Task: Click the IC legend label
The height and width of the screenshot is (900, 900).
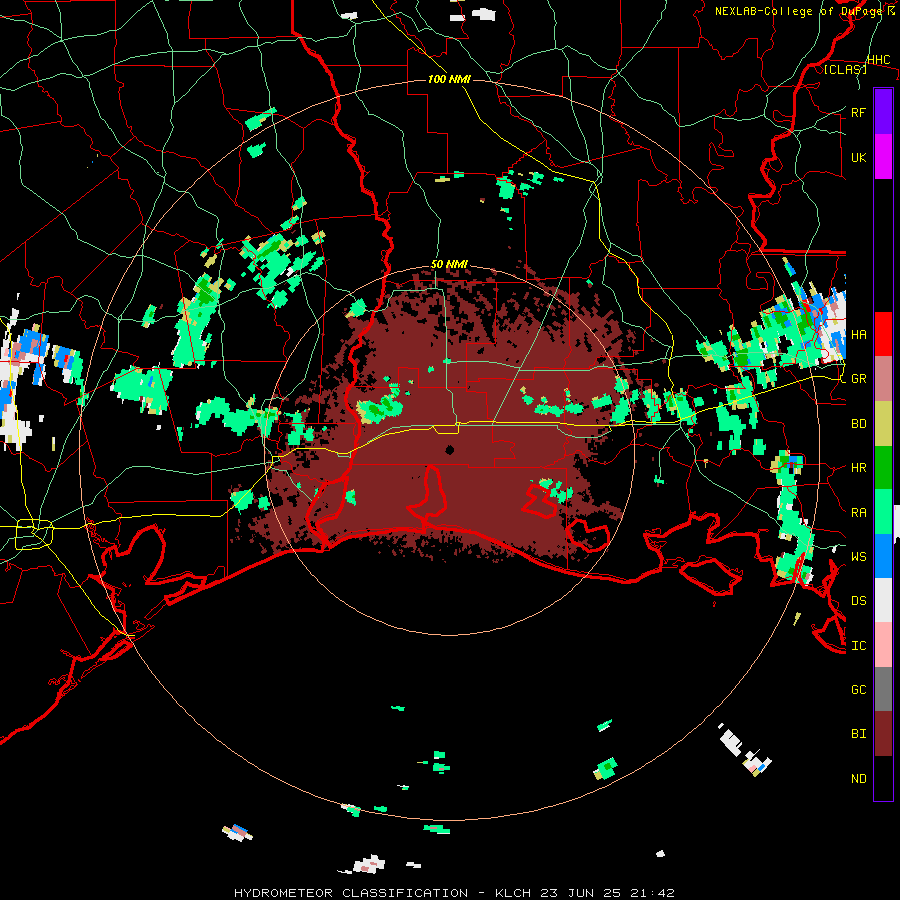Action: [x=858, y=646]
